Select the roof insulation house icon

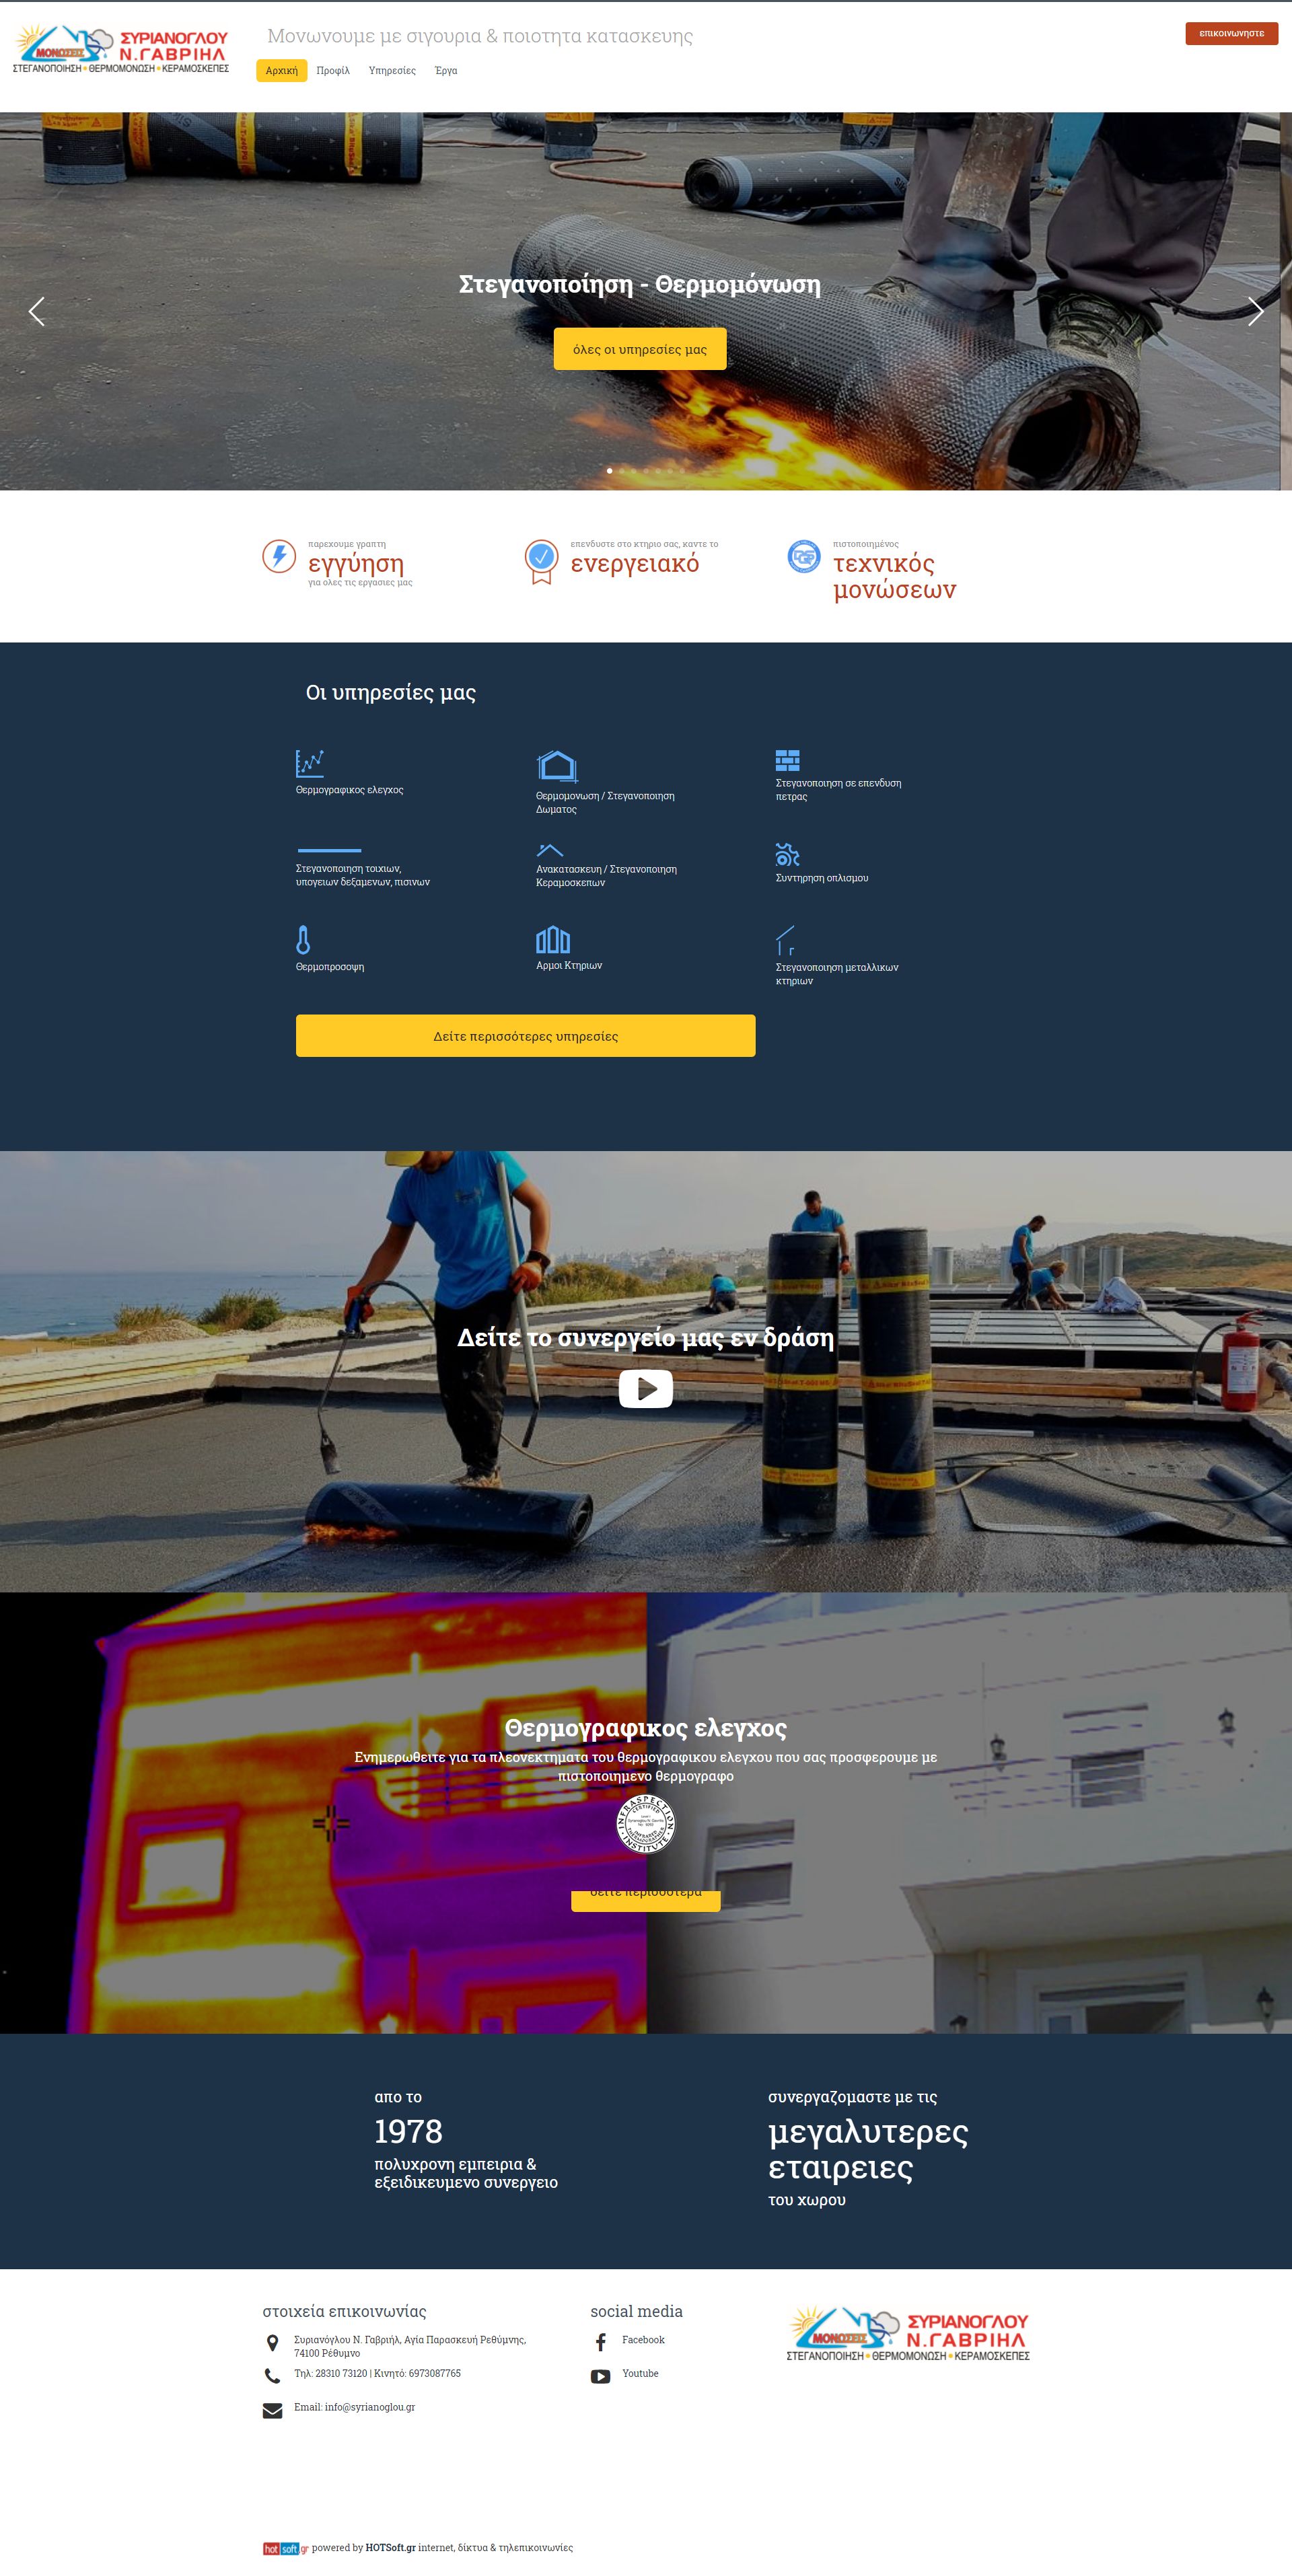557,766
